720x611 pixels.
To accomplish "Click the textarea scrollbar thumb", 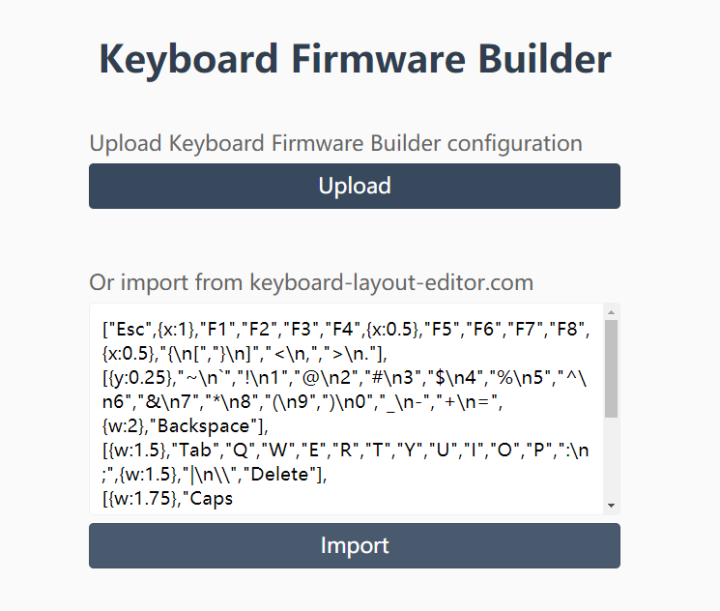I will coord(612,368).
